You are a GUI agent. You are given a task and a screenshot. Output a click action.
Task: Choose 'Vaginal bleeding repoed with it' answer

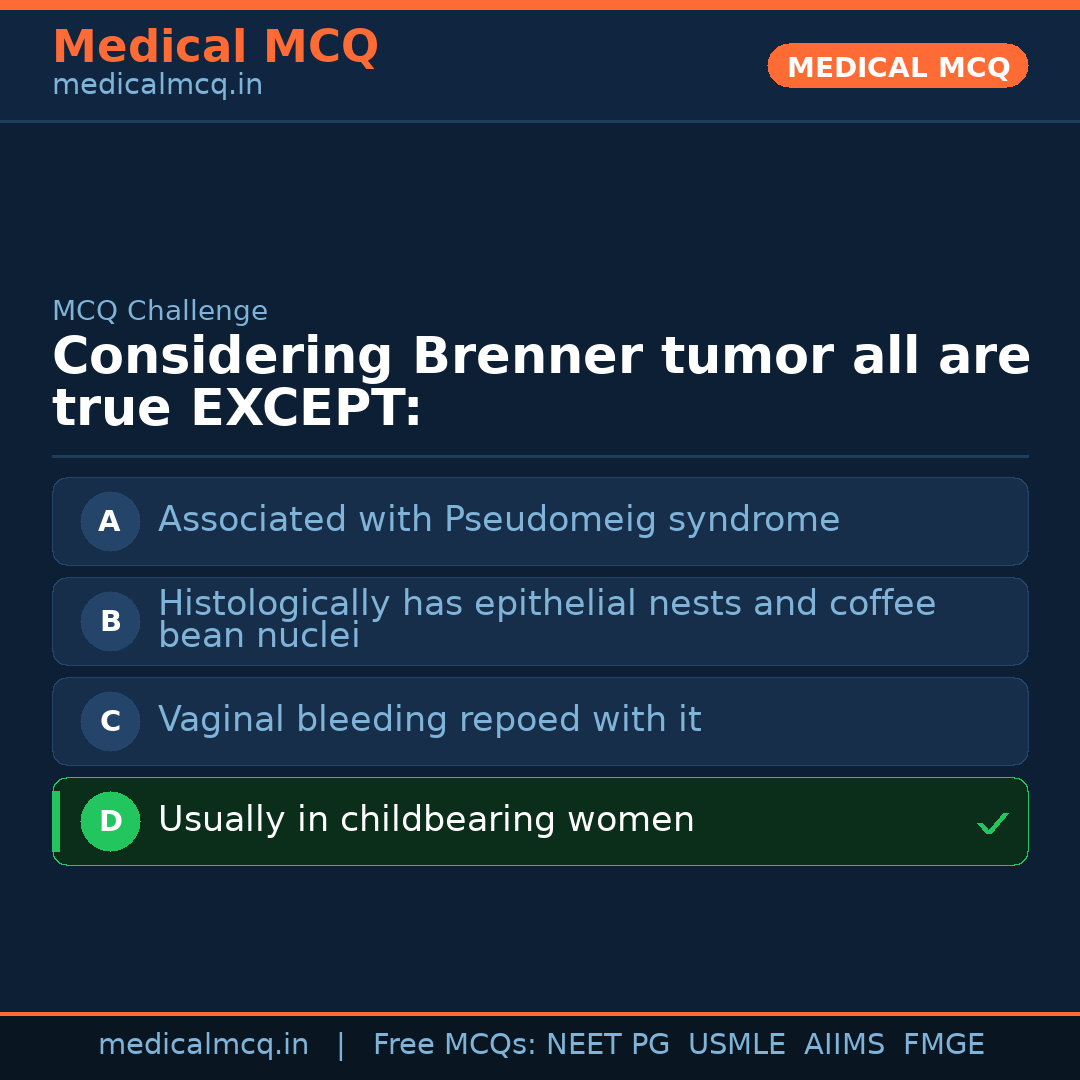429,720
